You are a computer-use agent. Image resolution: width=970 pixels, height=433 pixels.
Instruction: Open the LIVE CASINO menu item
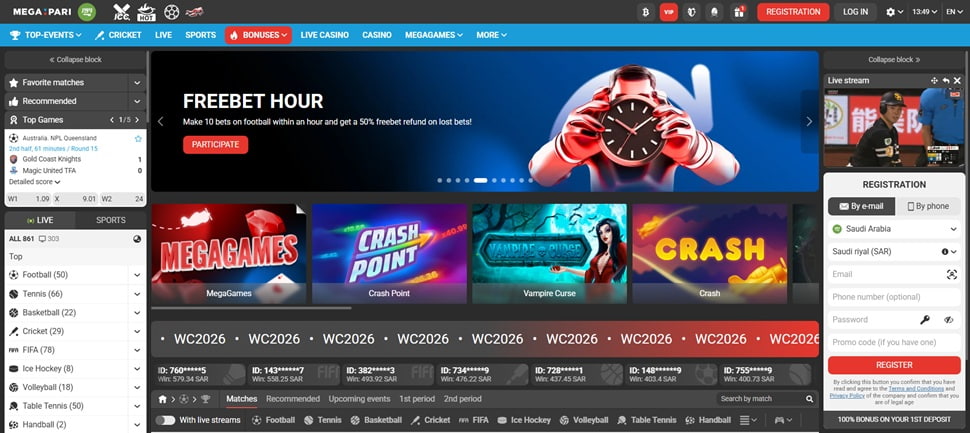click(x=325, y=35)
